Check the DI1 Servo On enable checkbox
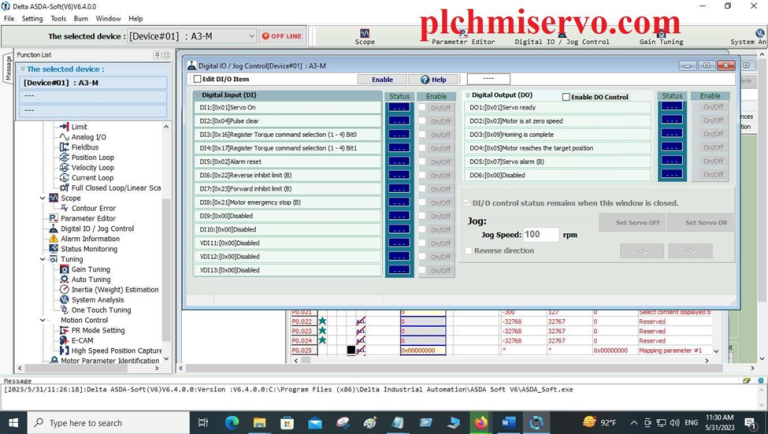Screen dimensions: 768x434 (x=422, y=107)
